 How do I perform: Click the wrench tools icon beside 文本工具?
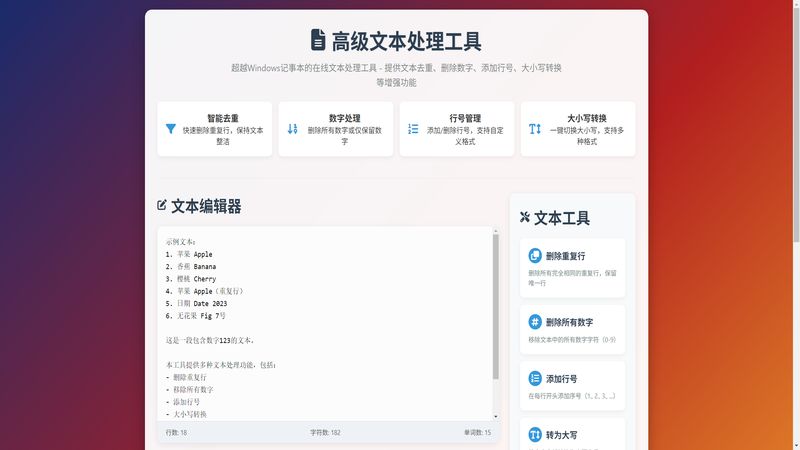(526, 218)
